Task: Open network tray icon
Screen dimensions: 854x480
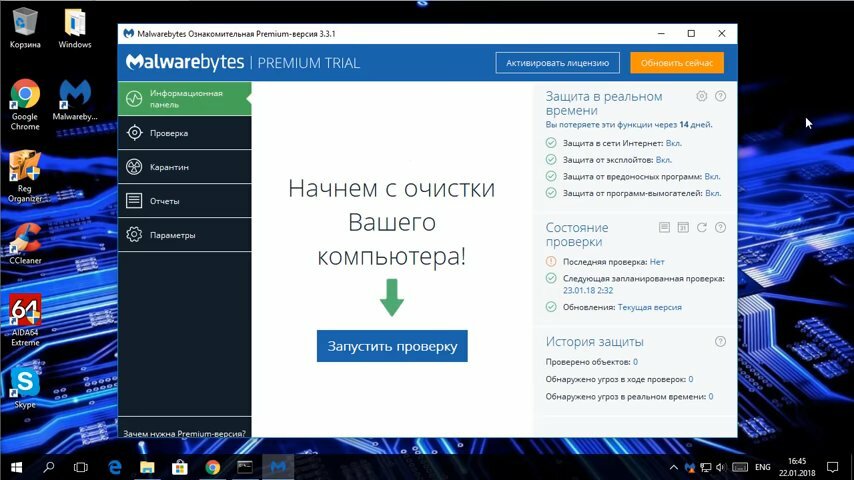Action: point(706,467)
